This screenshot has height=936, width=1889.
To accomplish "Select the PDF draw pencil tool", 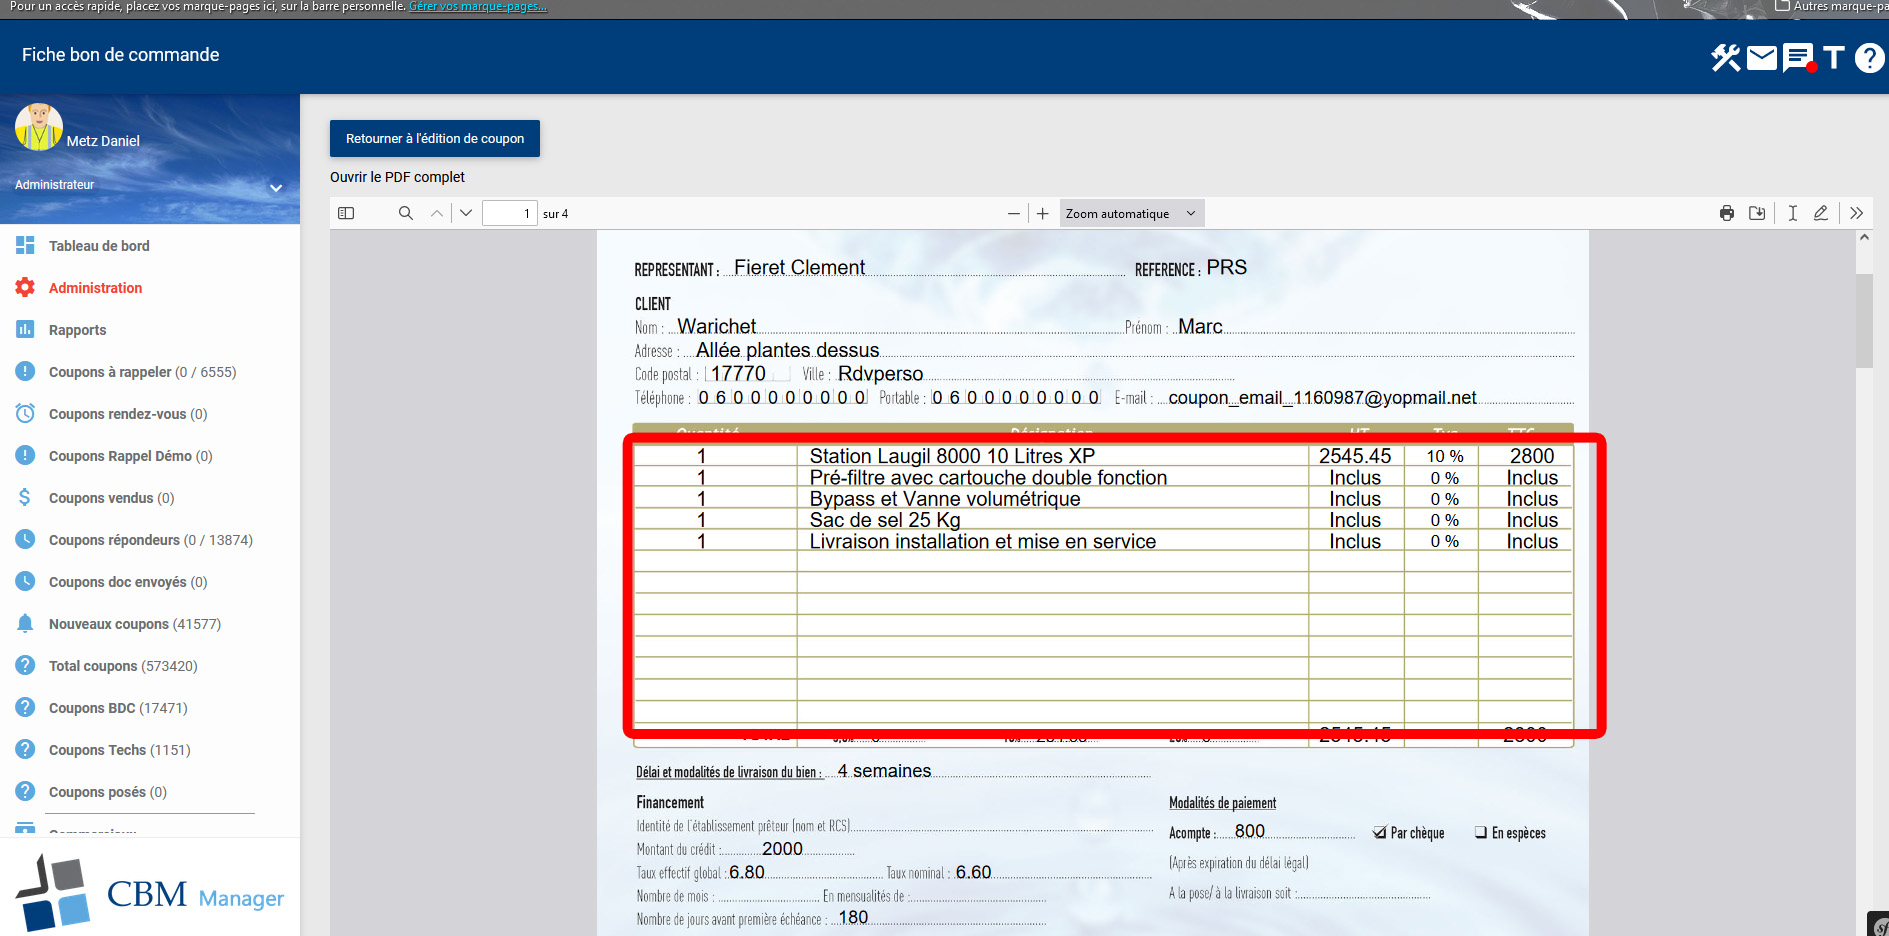I will click(1821, 213).
